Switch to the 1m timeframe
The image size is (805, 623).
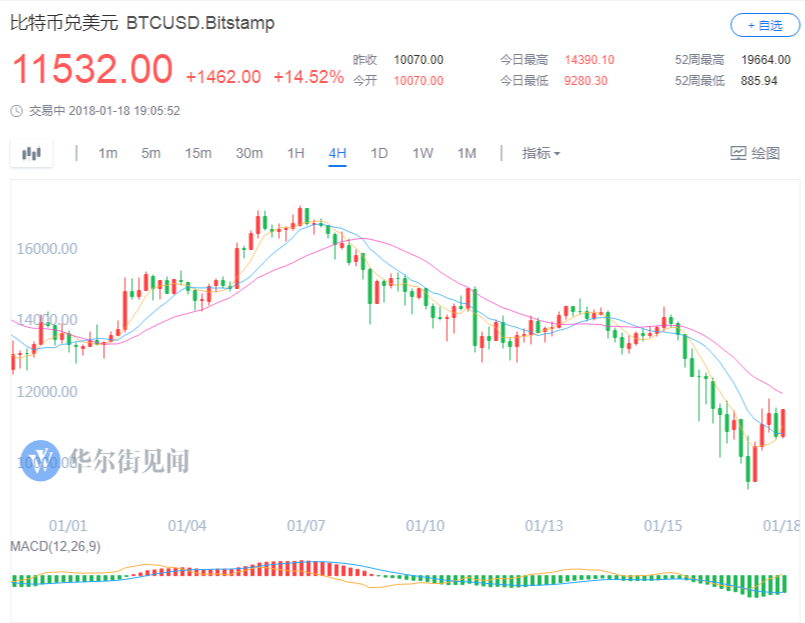pyautogui.click(x=108, y=153)
